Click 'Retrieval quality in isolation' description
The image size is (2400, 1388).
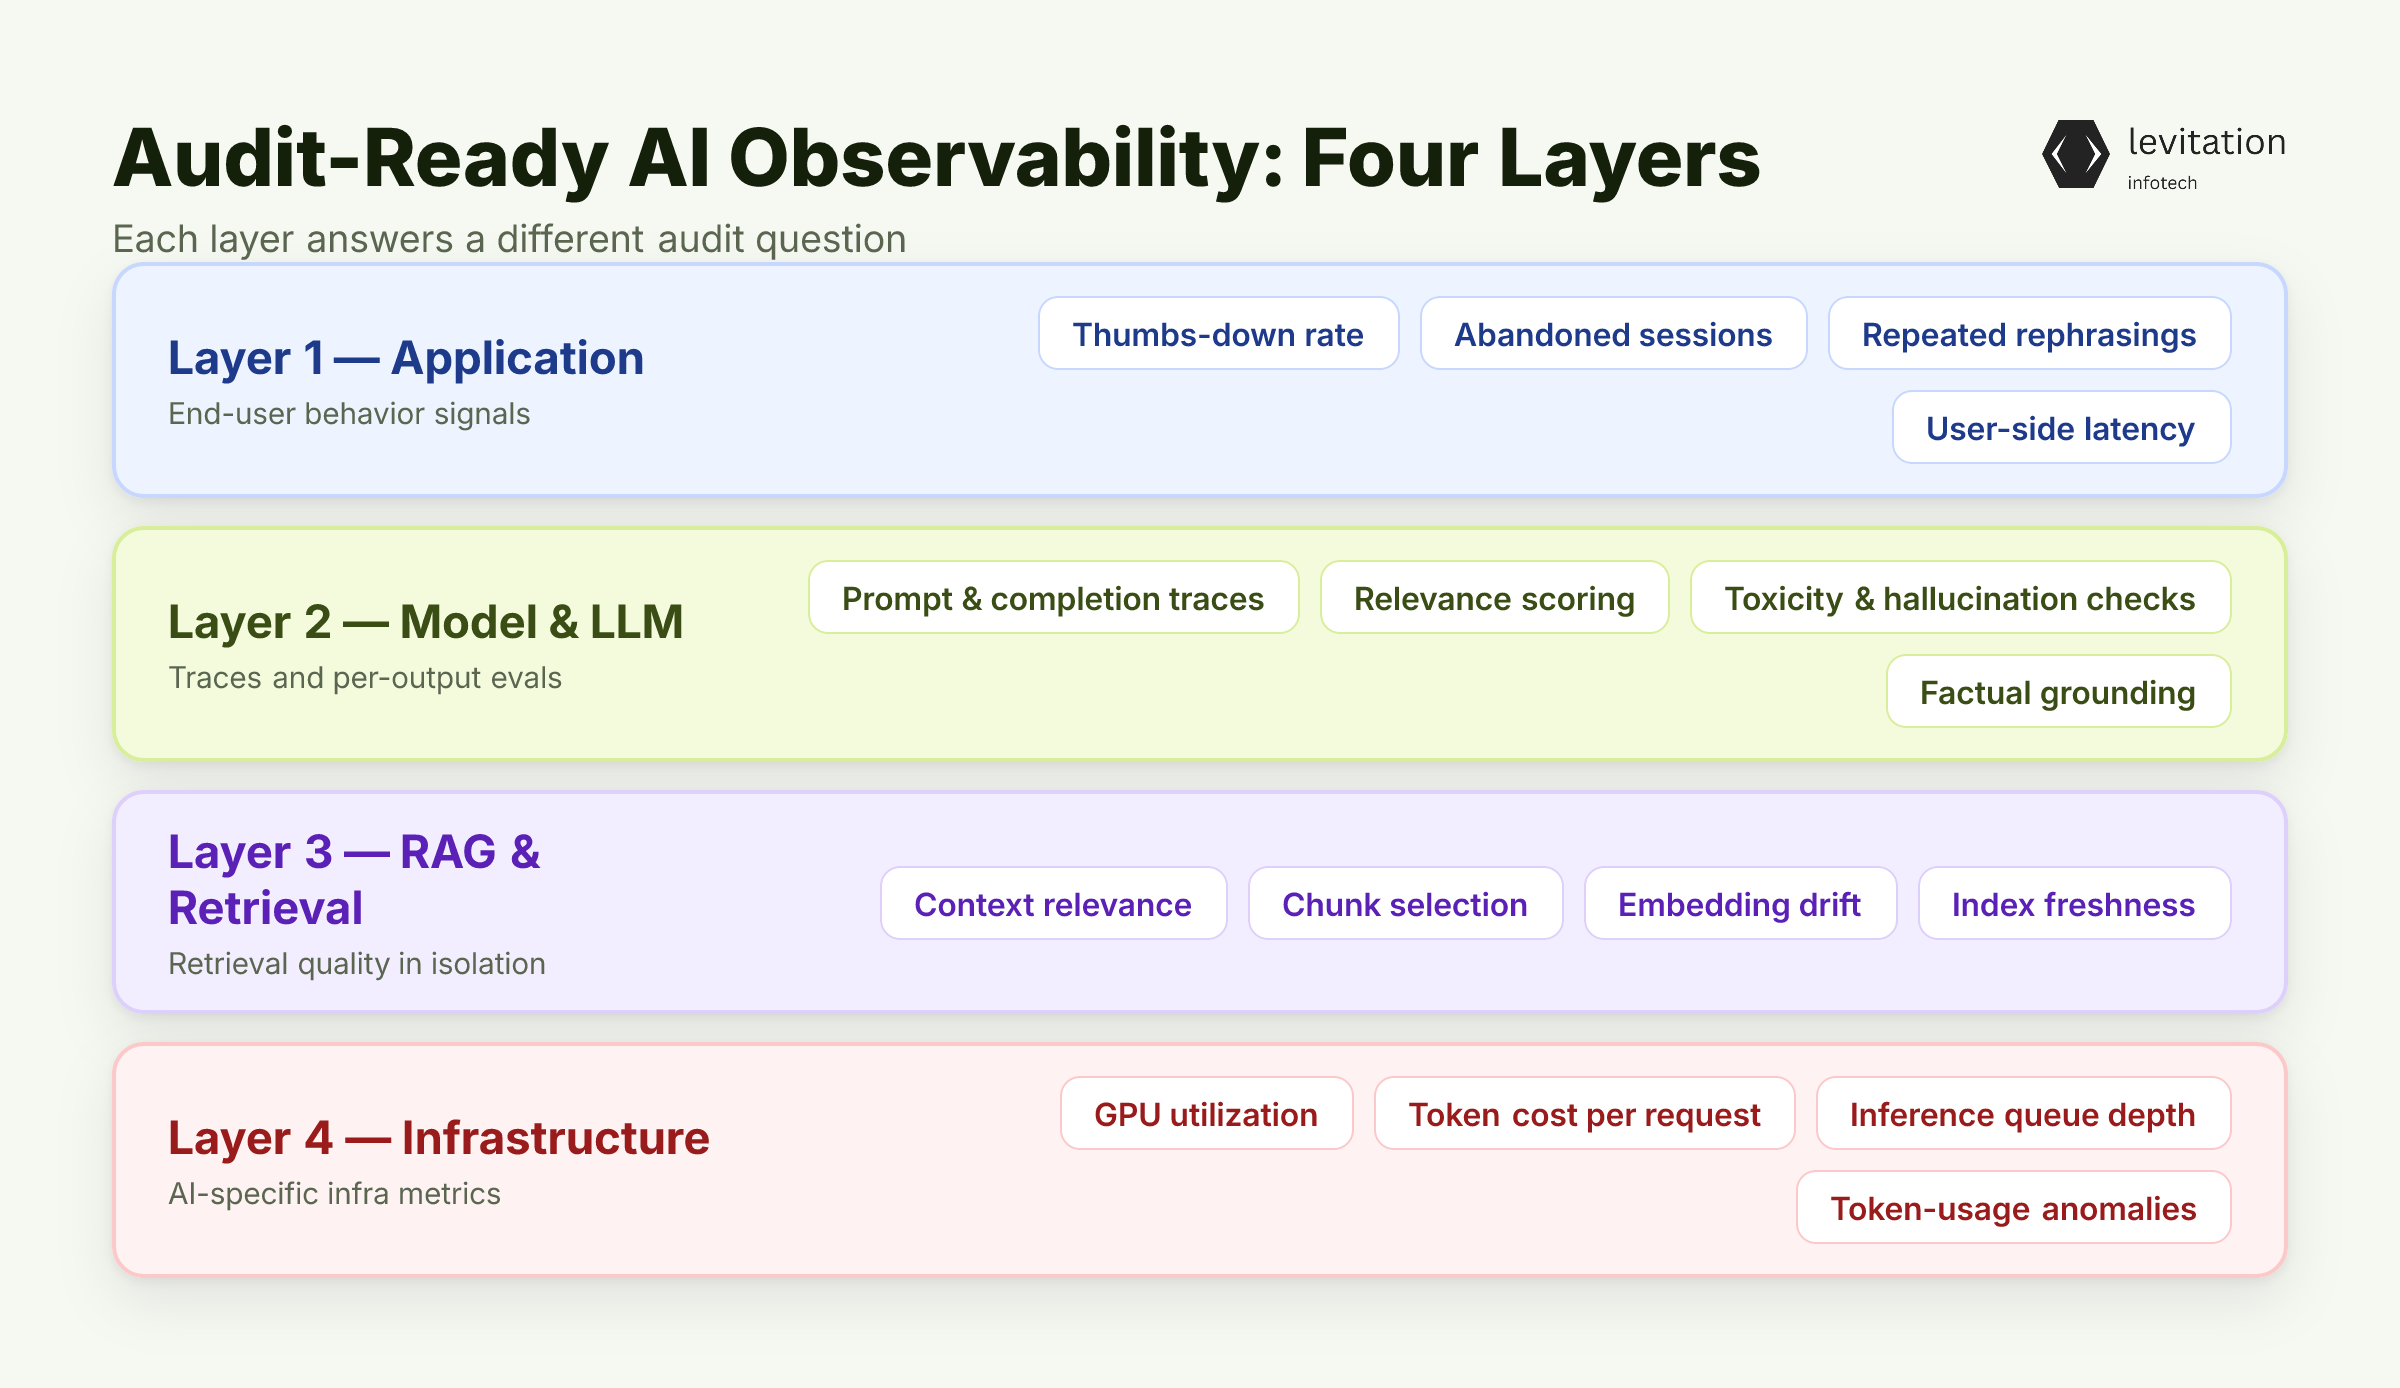point(357,964)
